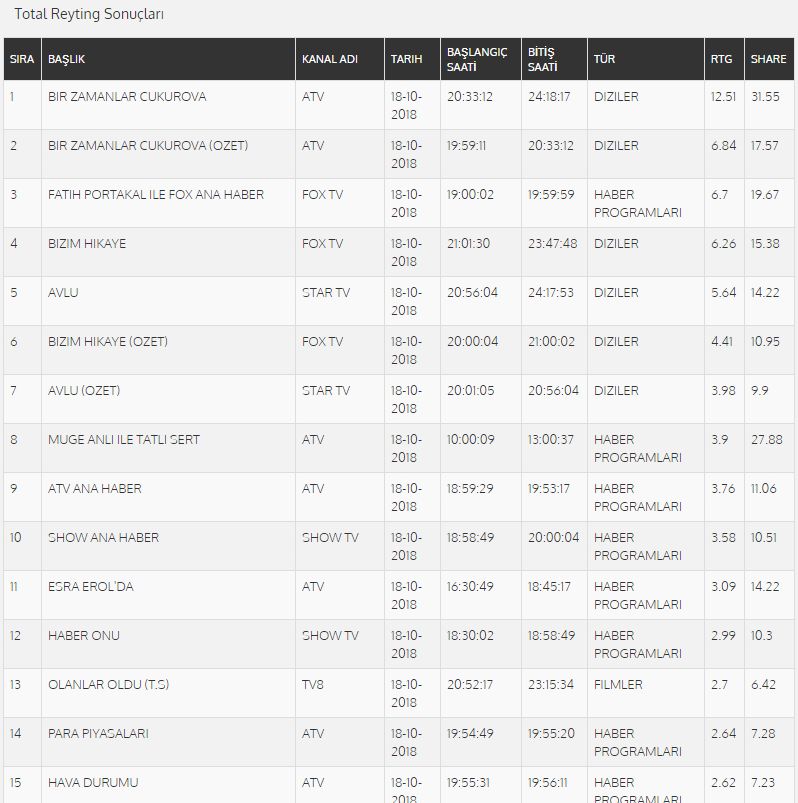Click SHARE value 10.51

(x=764, y=538)
